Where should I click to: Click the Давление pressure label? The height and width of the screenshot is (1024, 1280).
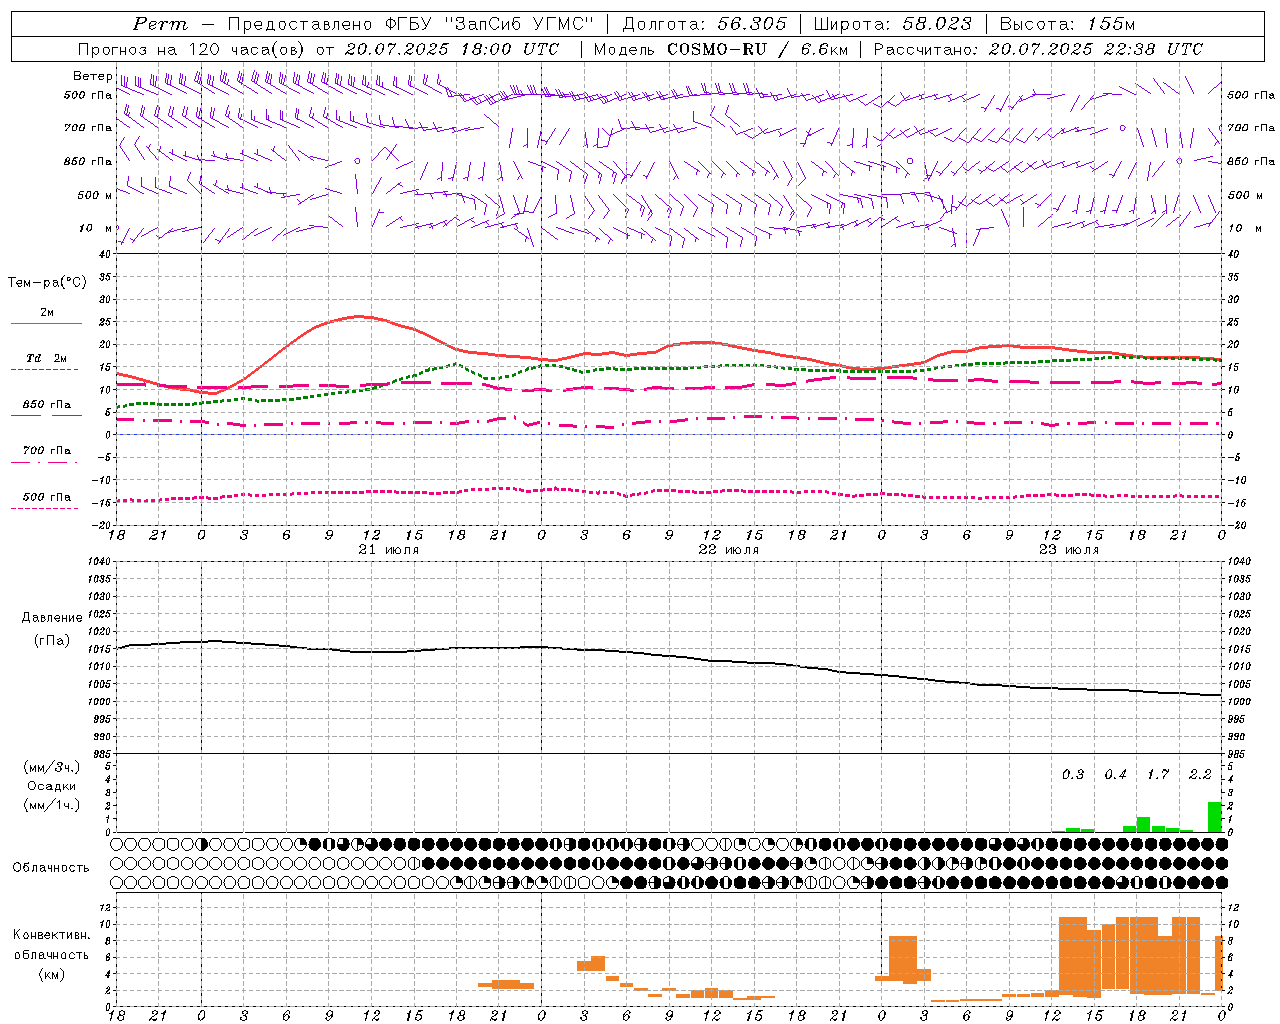tap(51, 618)
